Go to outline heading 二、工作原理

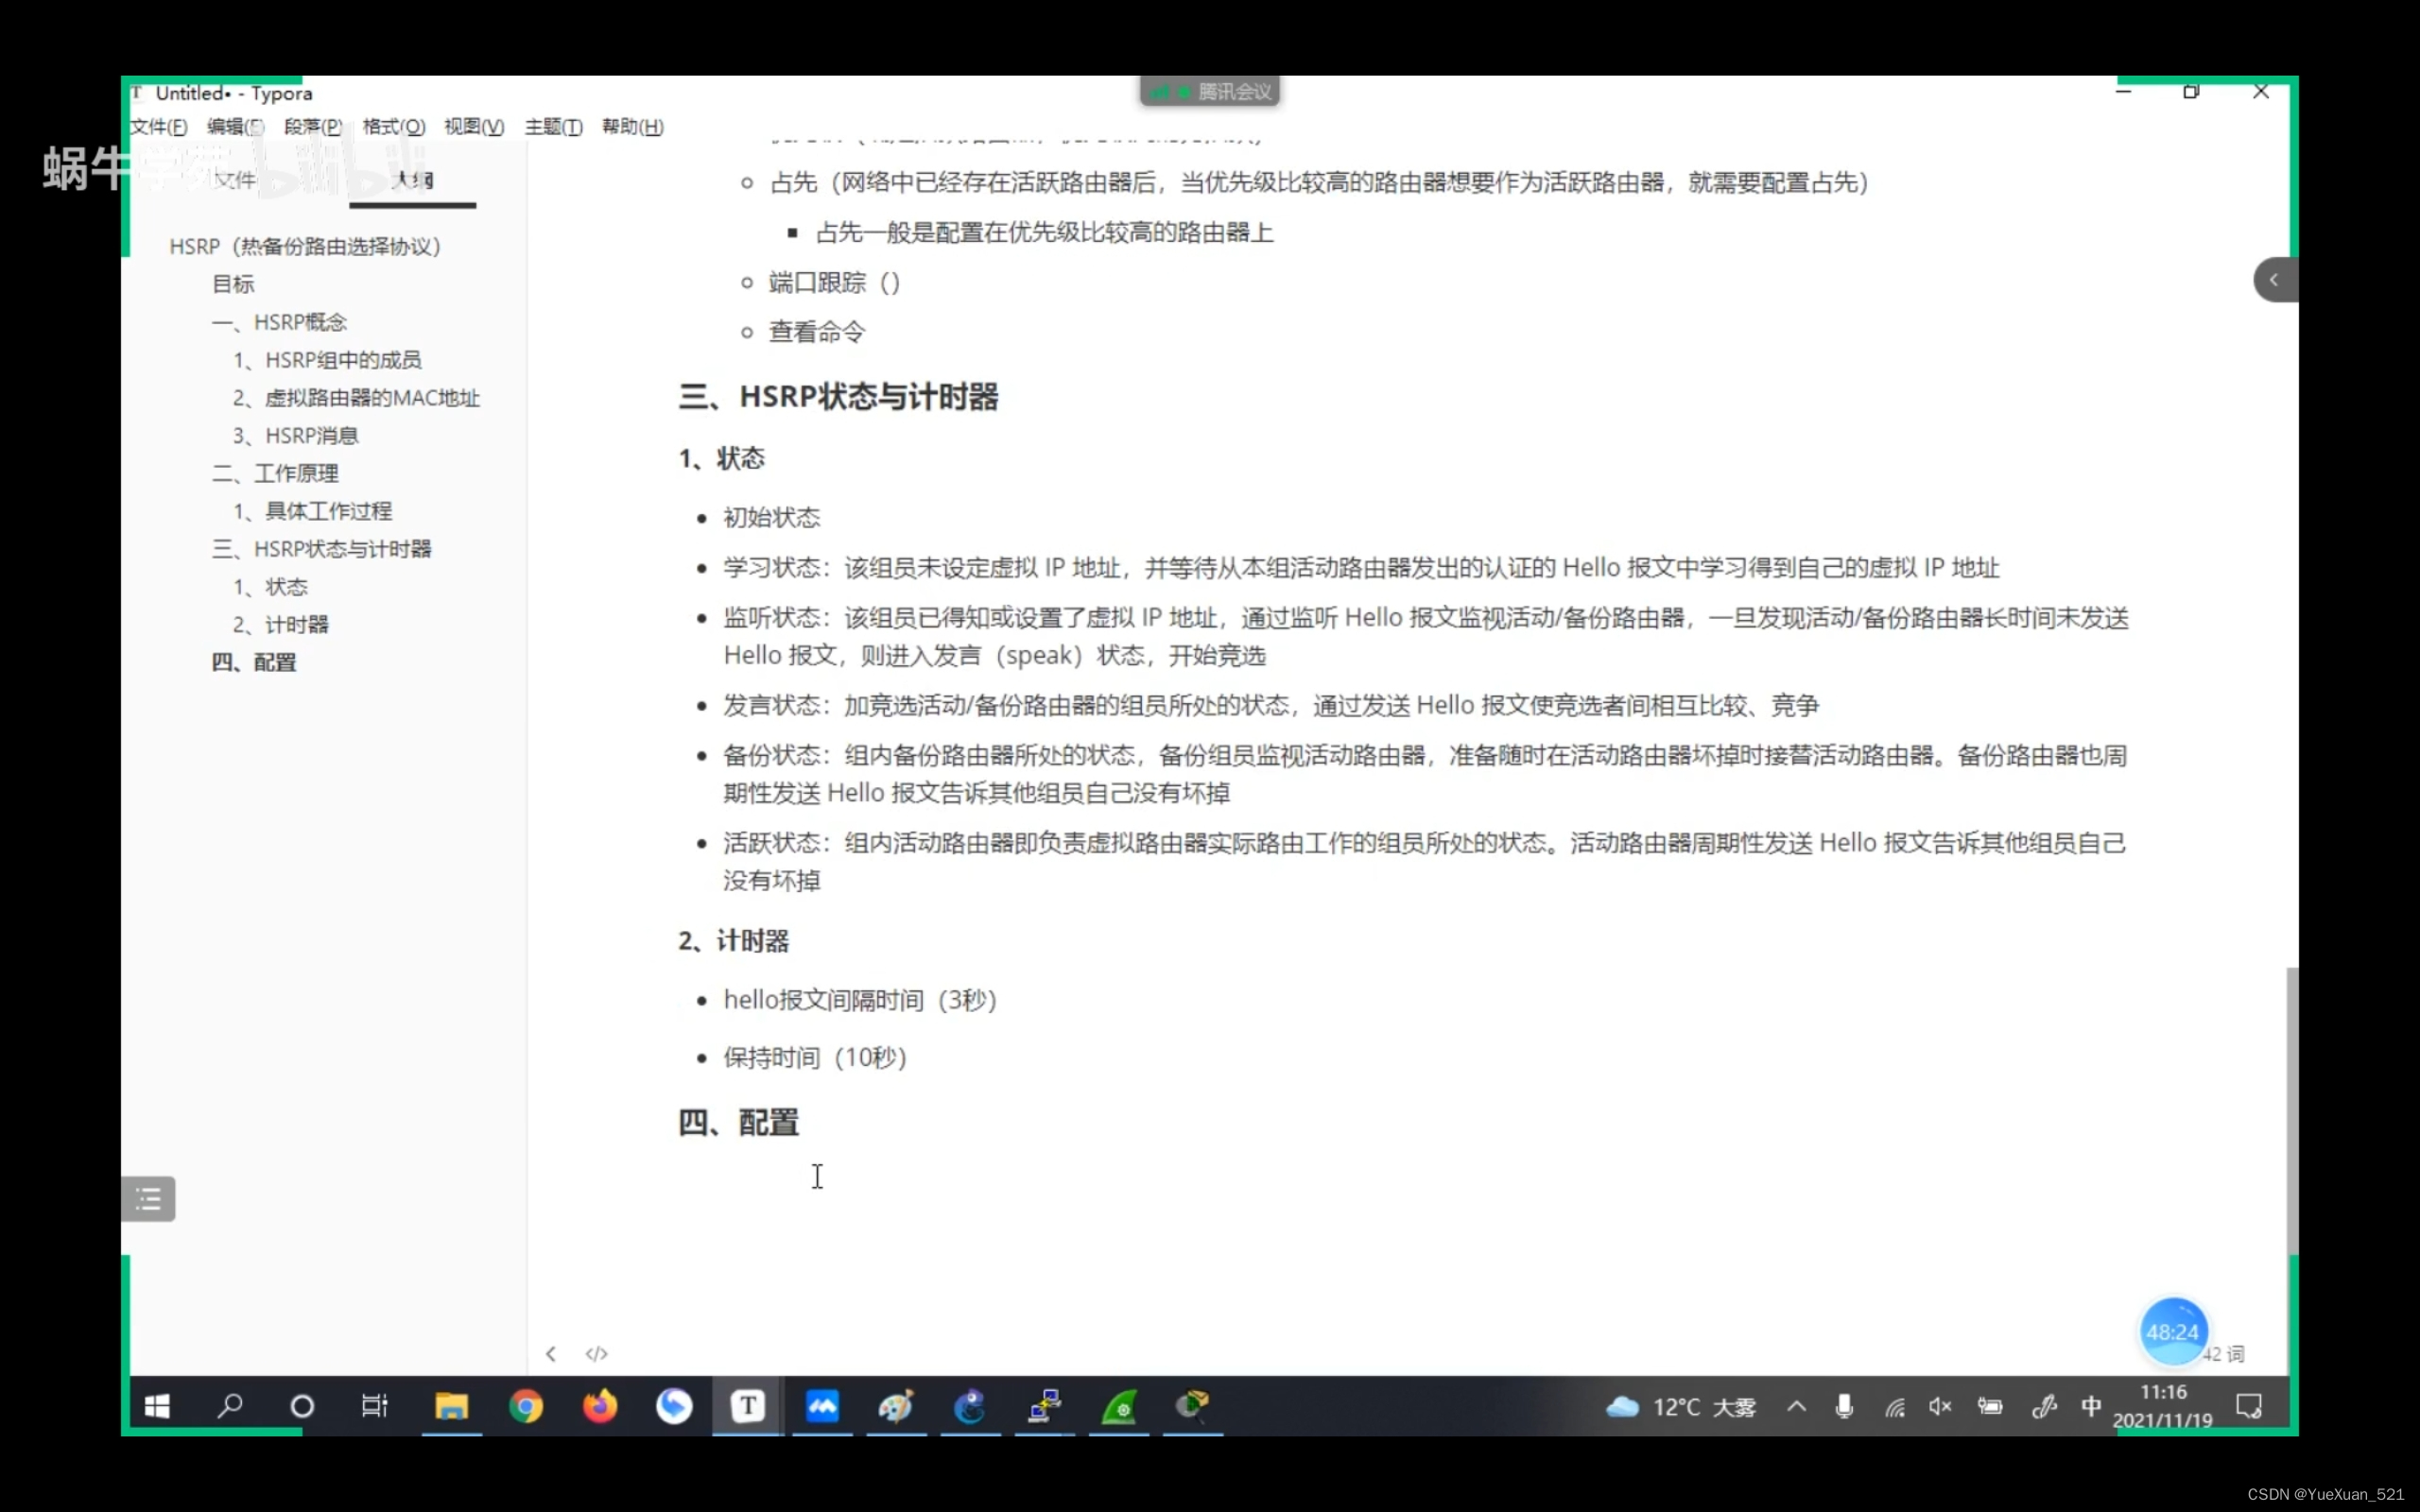[x=275, y=474]
